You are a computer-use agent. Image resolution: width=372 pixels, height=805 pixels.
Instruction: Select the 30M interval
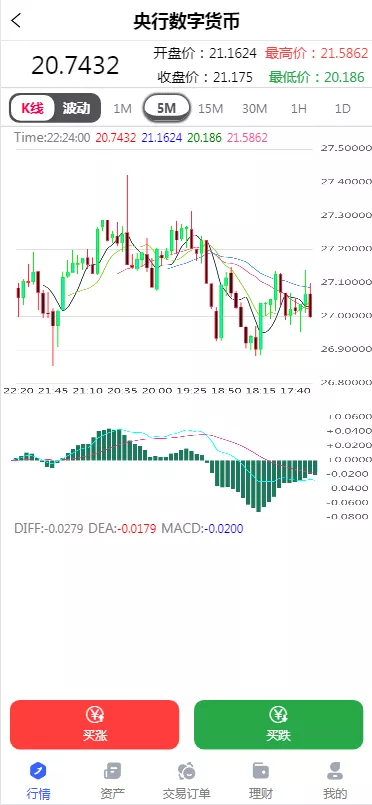click(x=254, y=108)
